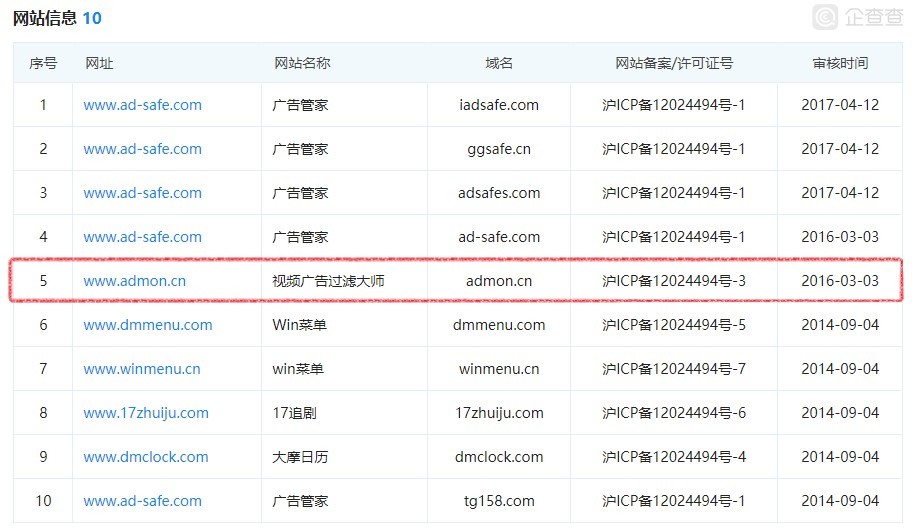The height and width of the screenshot is (531, 915).
Task: Select the domain cell ggsafe.cn
Action: pos(499,149)
